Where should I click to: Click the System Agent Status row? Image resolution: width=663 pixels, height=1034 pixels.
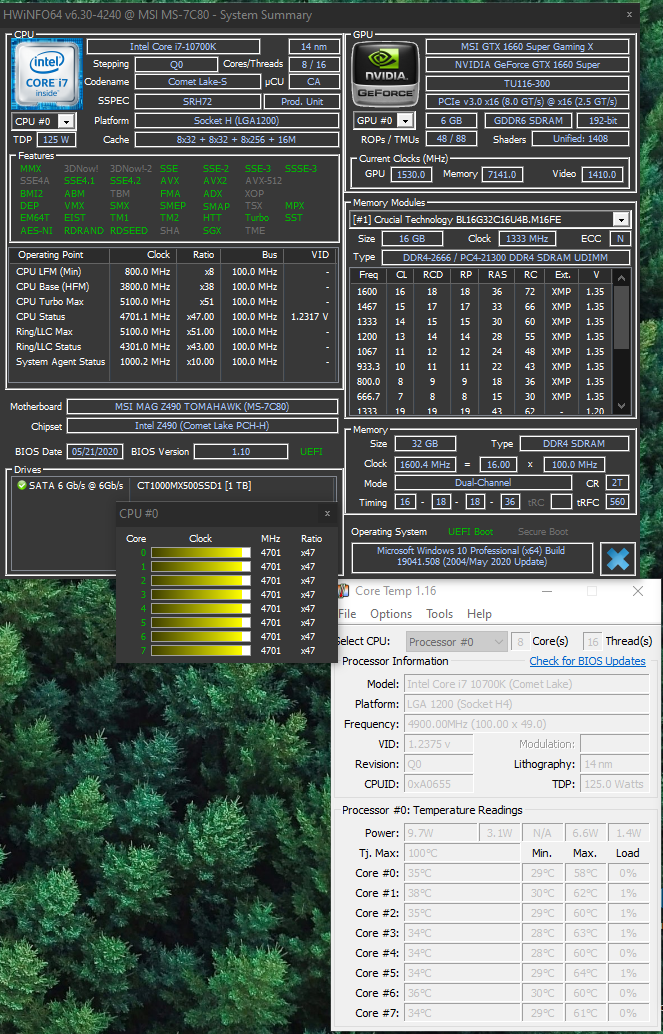click(x=173, y=361)
